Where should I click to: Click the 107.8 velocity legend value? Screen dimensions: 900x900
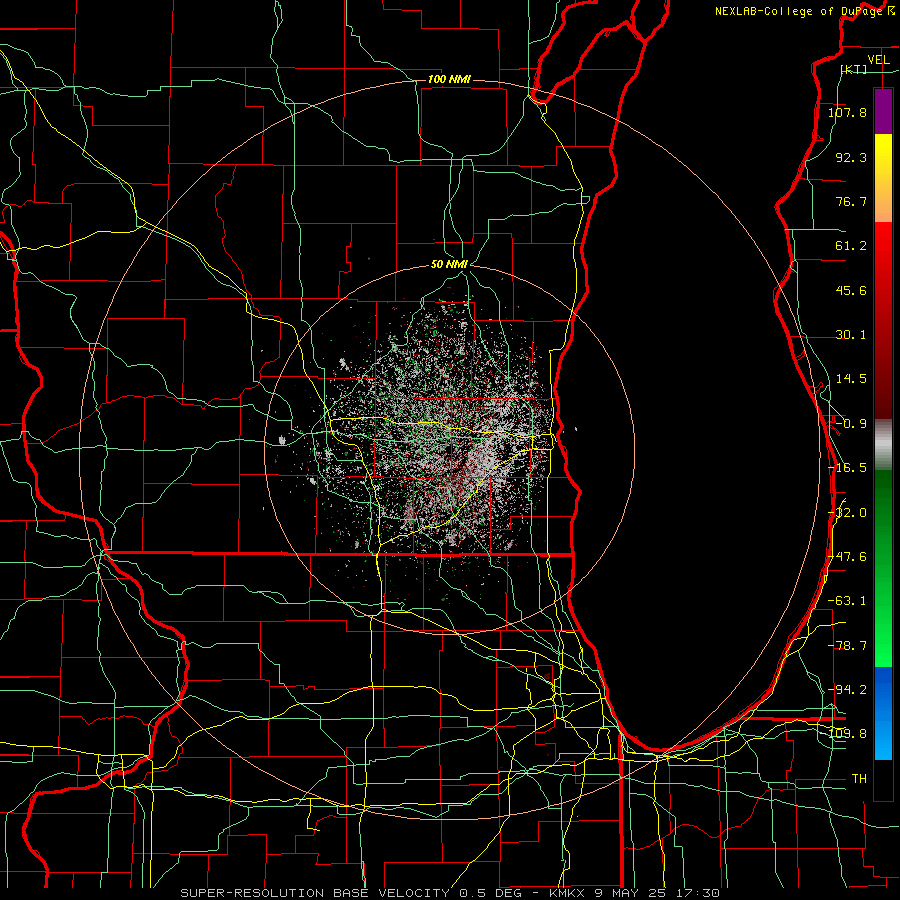pyautogui.click(x=847, y=112)
